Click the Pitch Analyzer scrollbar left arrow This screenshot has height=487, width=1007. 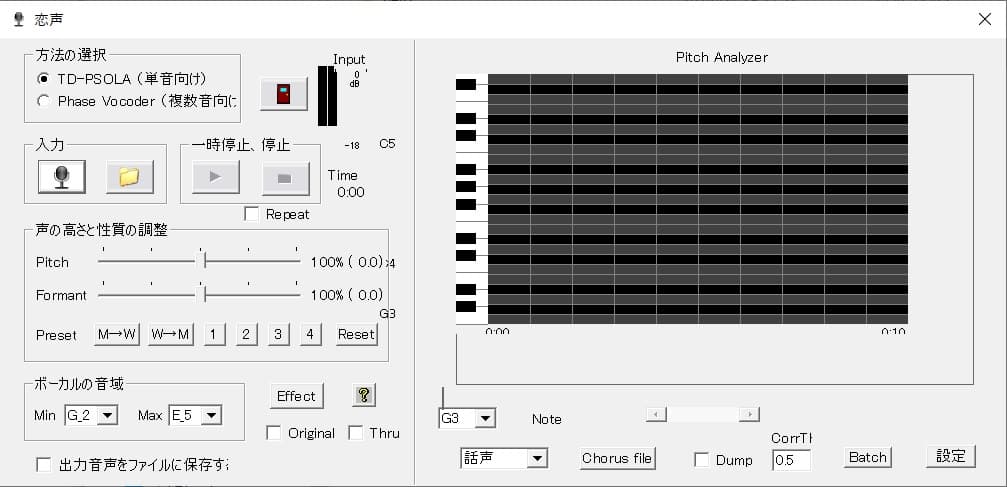tap(656, 414)
